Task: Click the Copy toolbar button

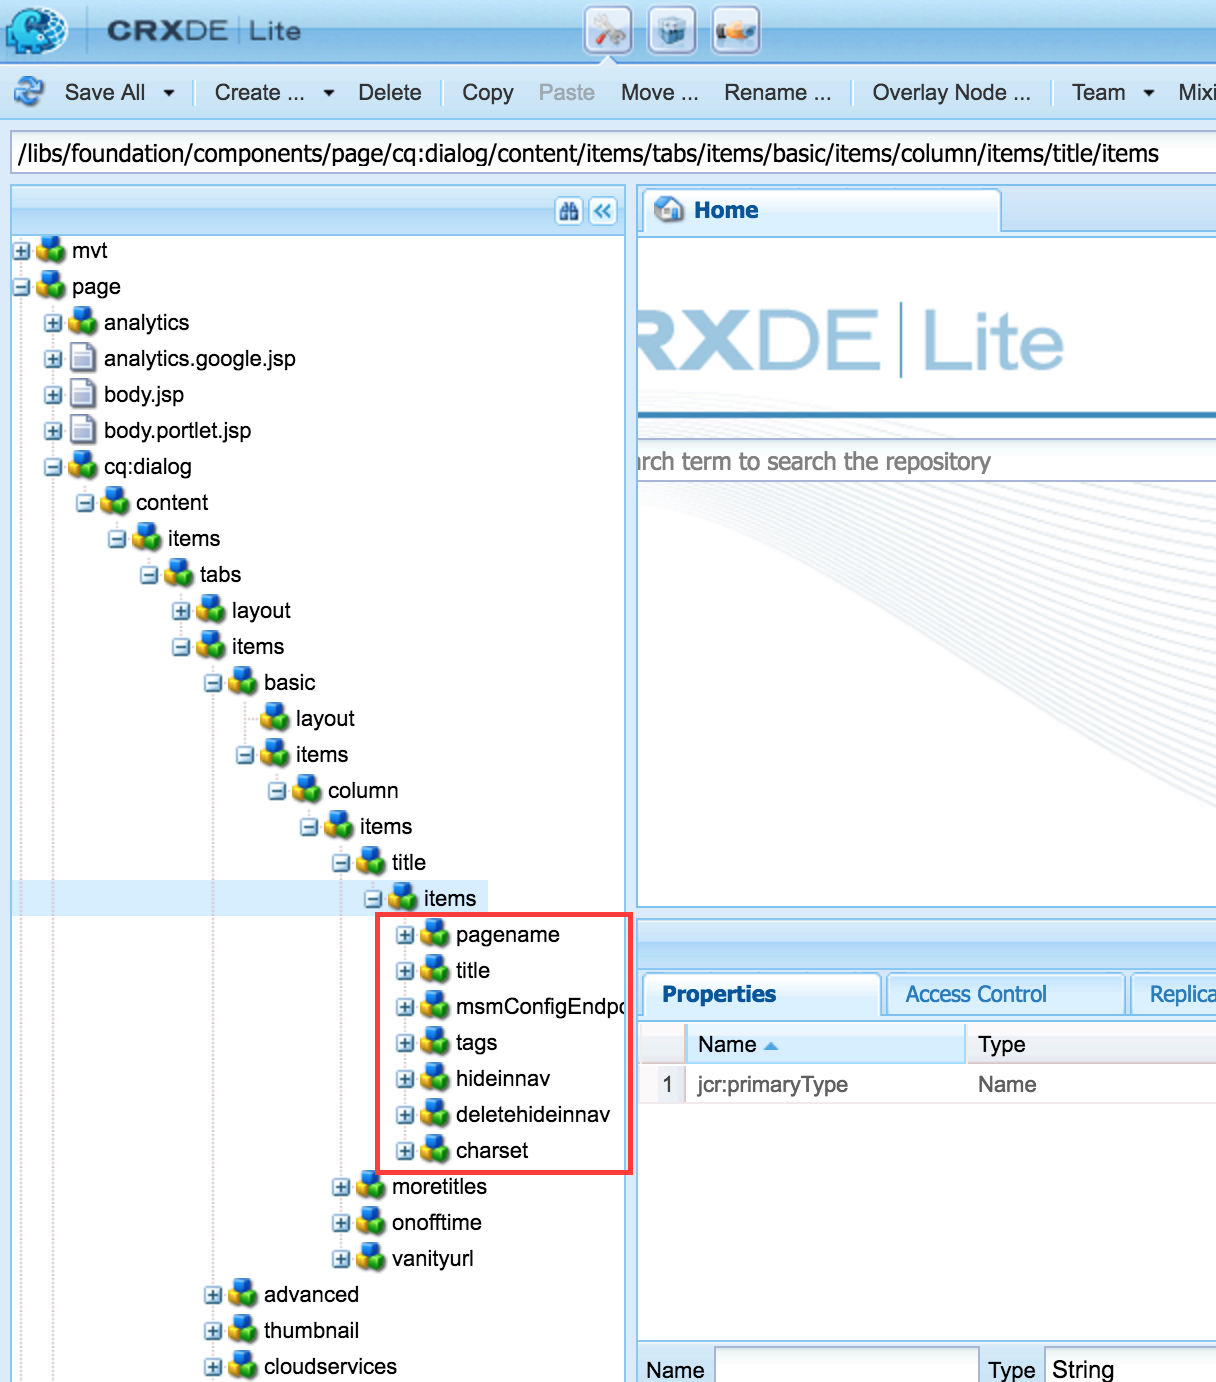Action: (x=488, y=92)
